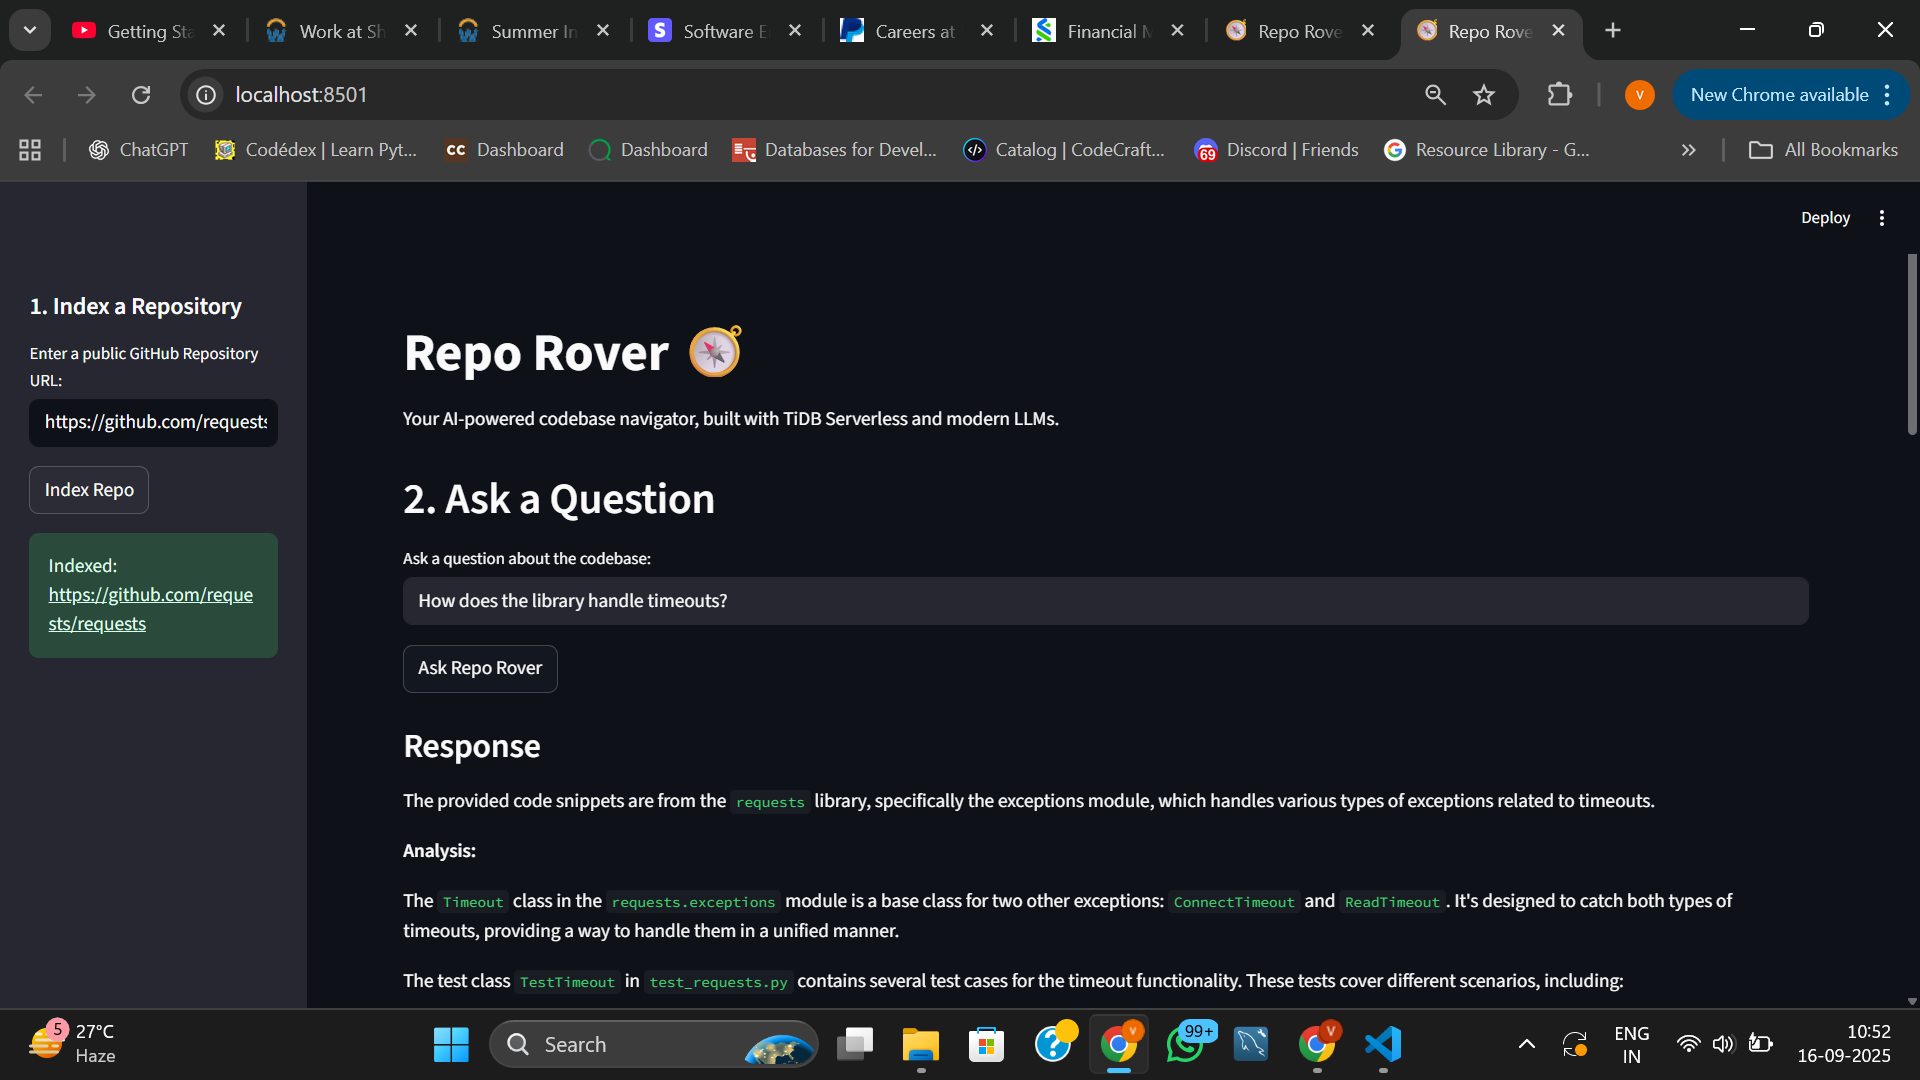Image resolution: width=1920 pixels, height=1080 pixels.
Task: Click the Chrome profile avatar
Action: coord(1639,95)
